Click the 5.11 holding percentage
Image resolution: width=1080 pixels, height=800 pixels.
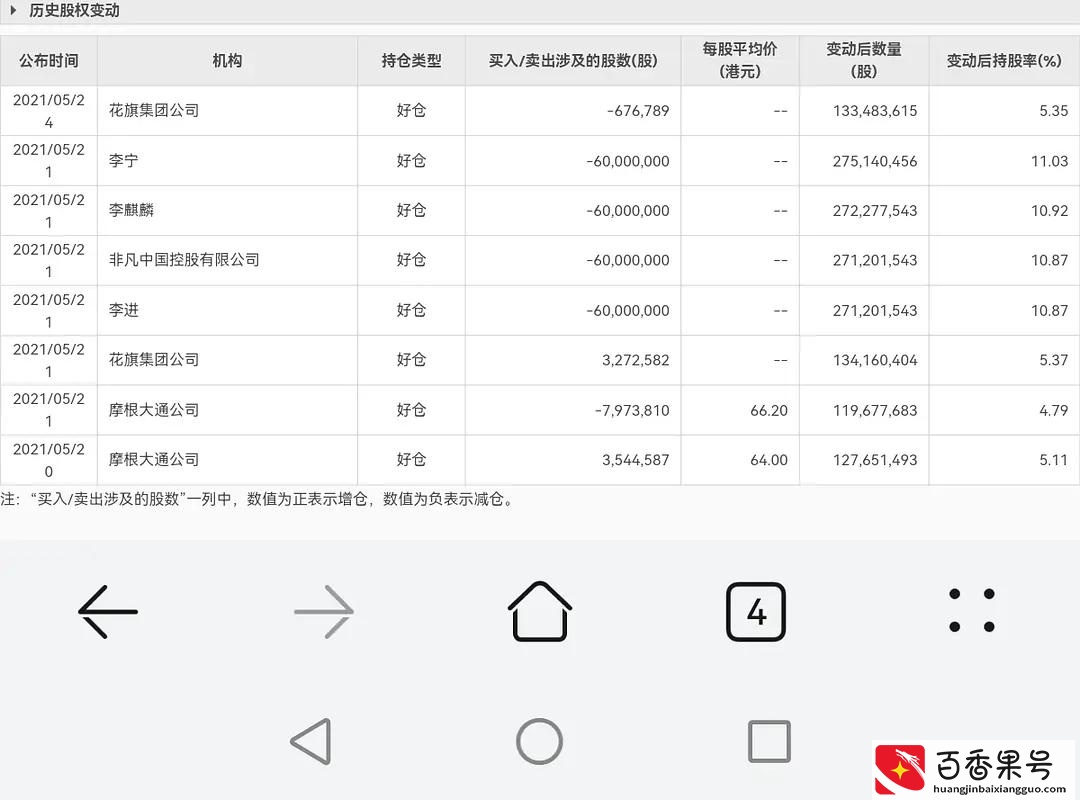click(1053, 460)
